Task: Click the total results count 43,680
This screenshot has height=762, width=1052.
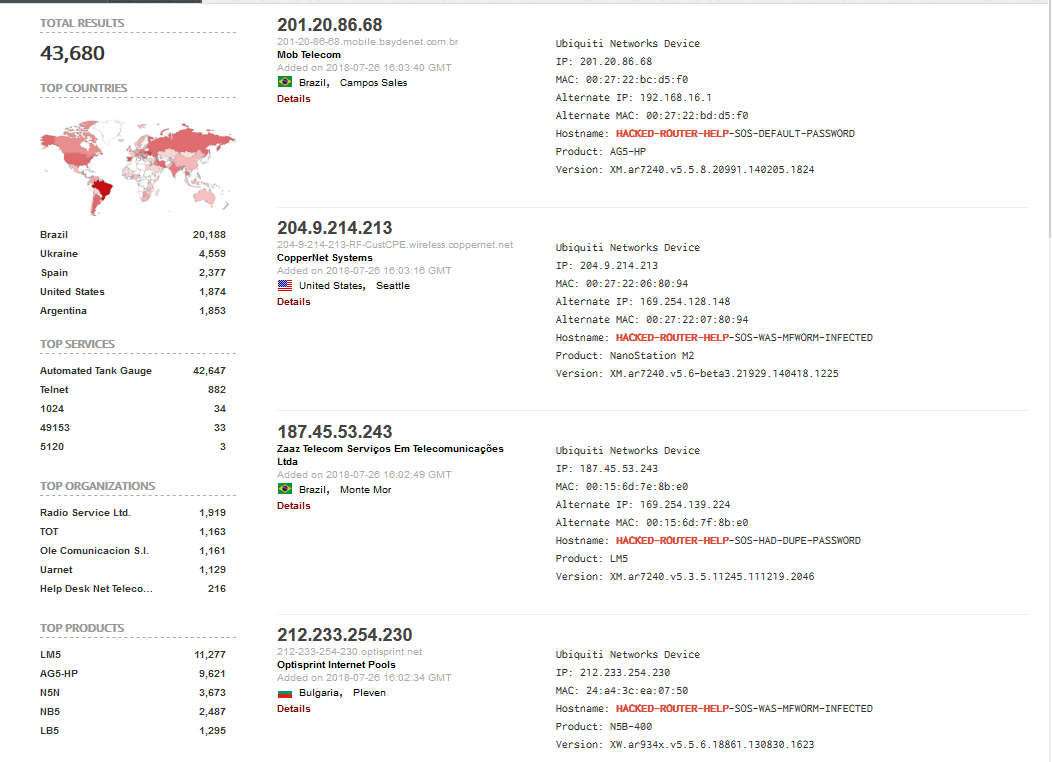Action: click(x=72, y=53)
